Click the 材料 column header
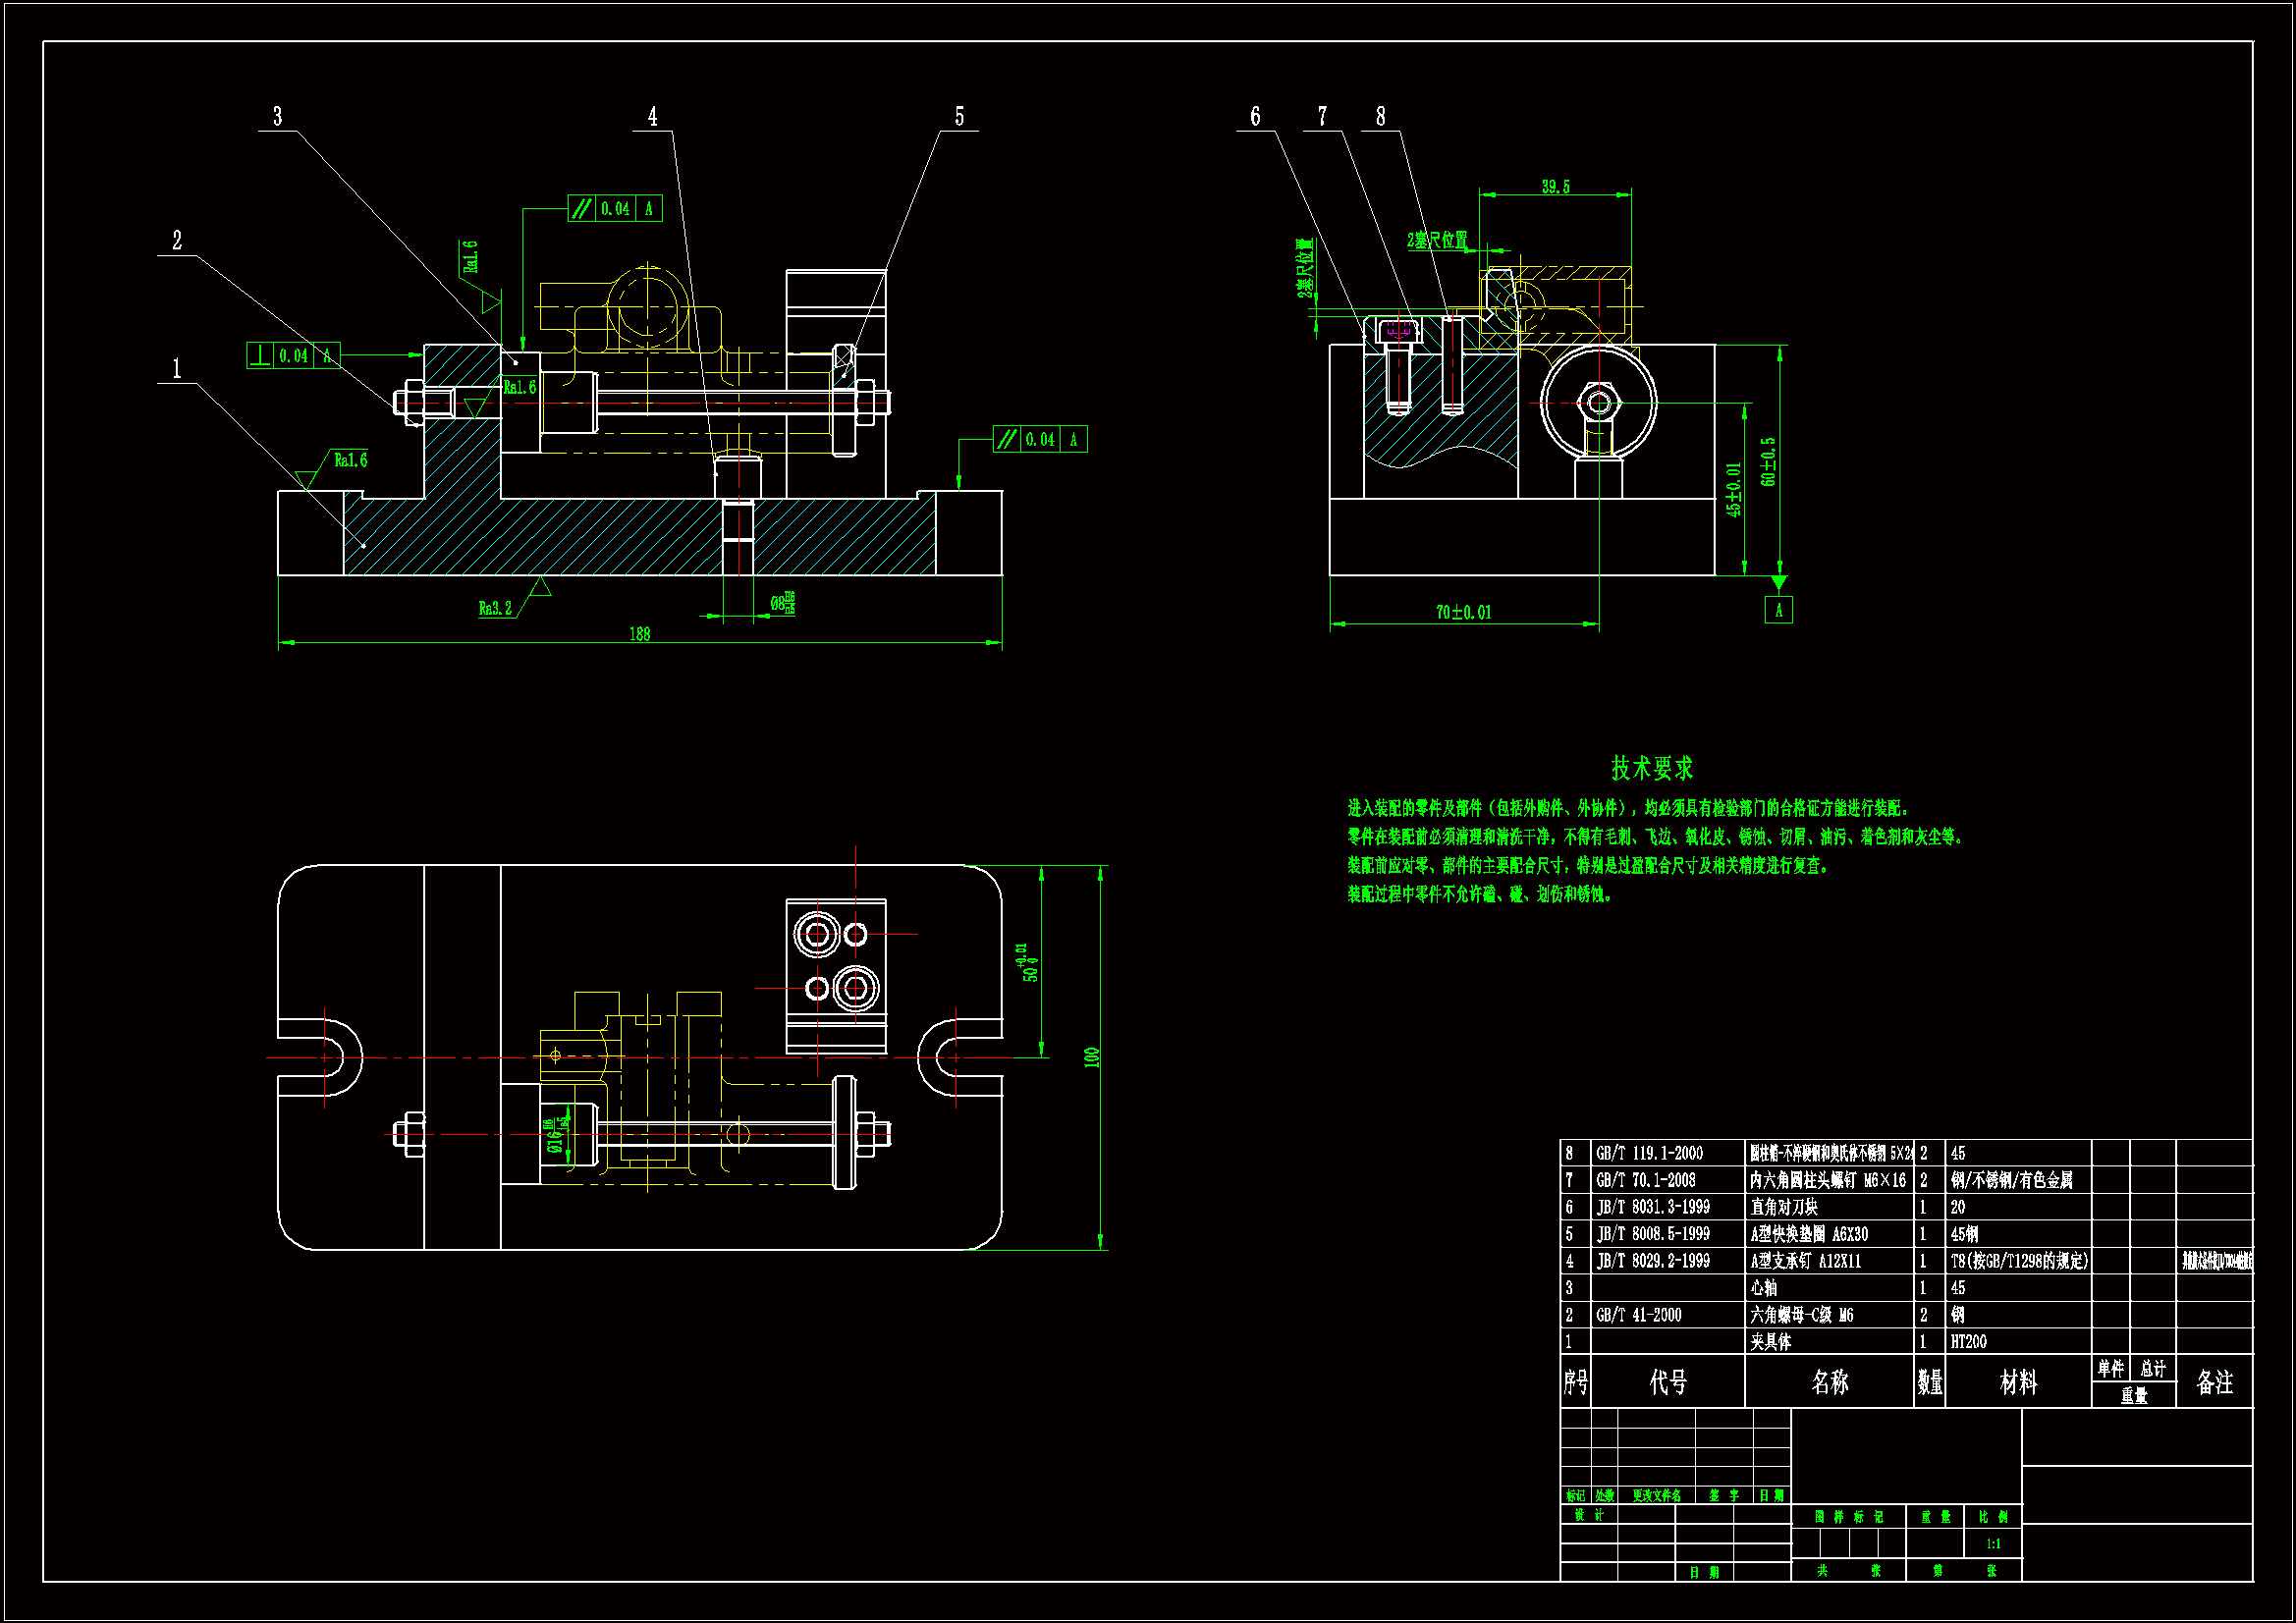 (x=2017, y=1382)
